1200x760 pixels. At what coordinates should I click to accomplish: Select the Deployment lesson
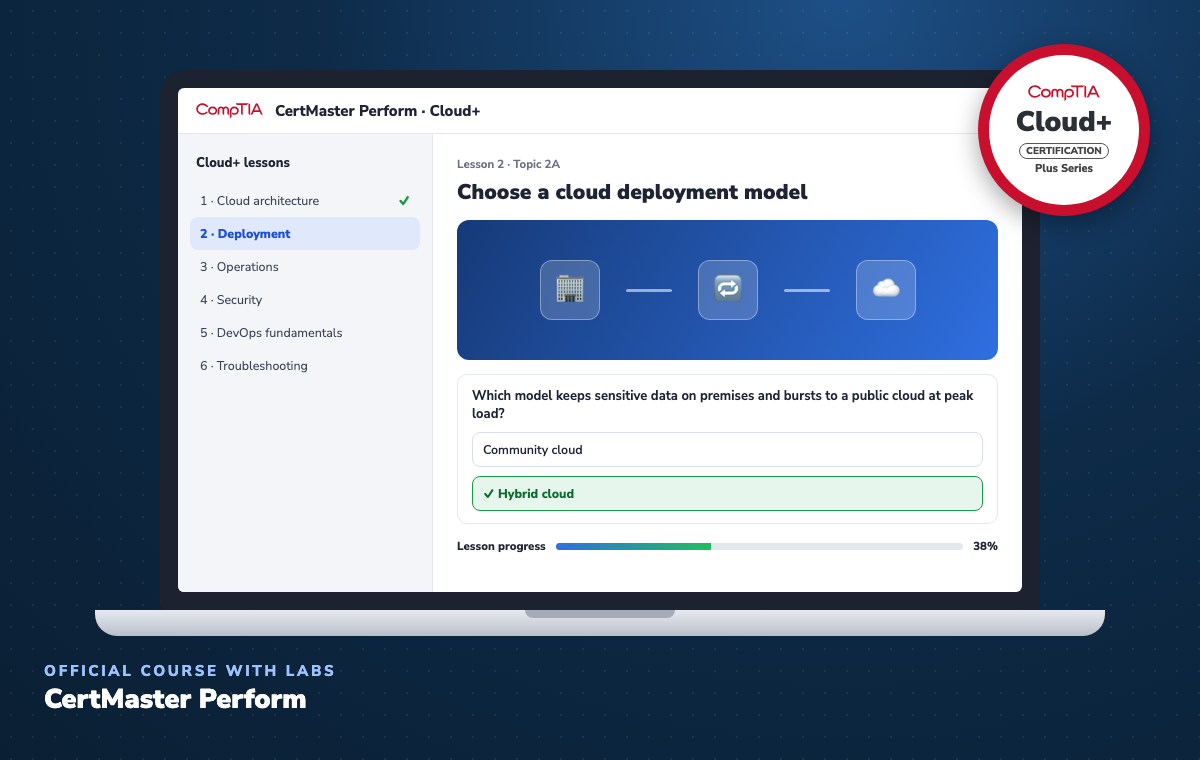click(305, 234)
